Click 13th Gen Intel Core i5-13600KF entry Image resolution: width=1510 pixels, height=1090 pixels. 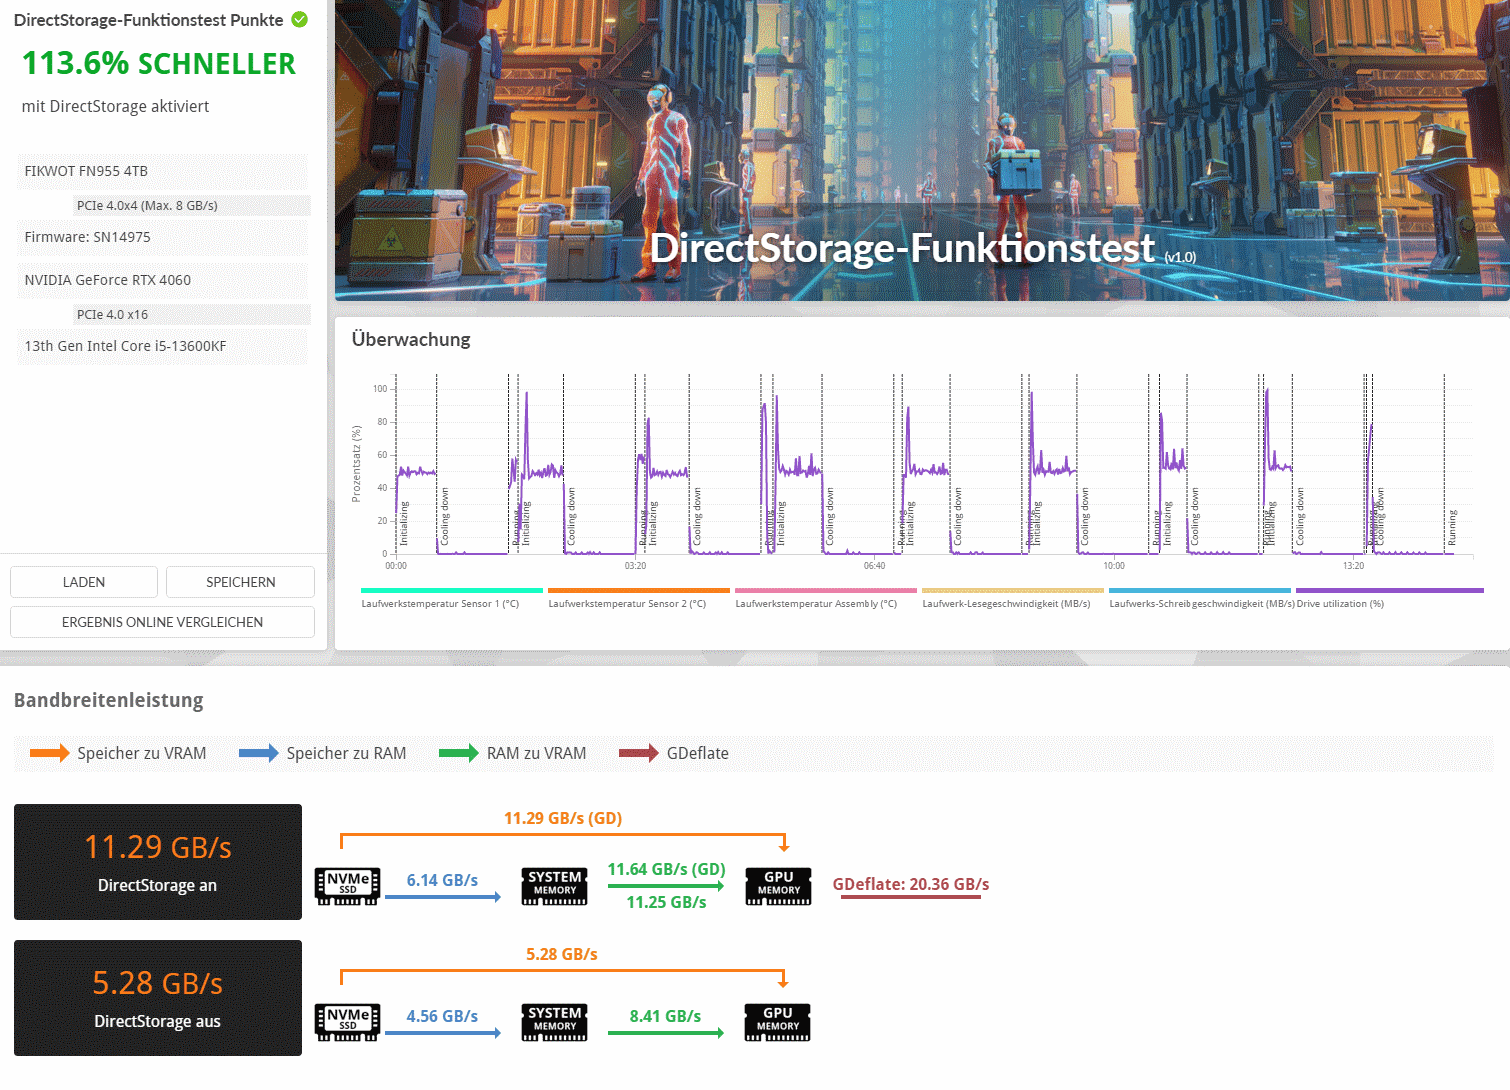(x=163, y=346)
